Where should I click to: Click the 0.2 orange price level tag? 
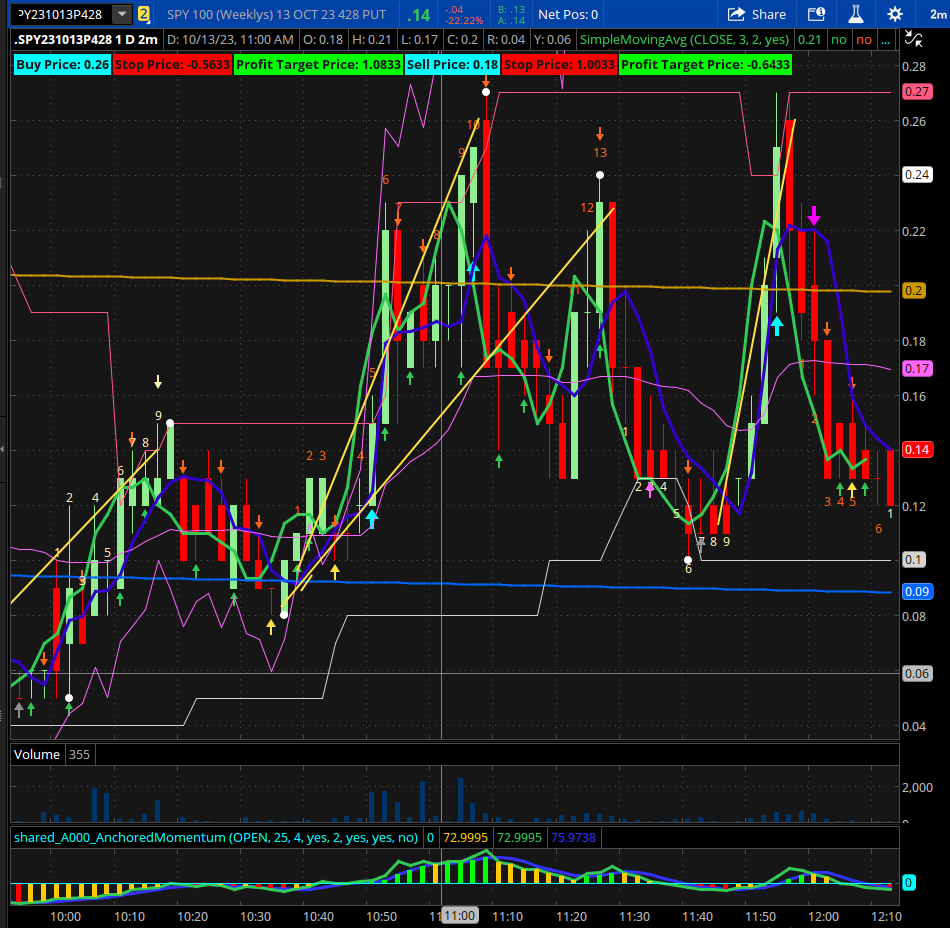tap(913, 291)
